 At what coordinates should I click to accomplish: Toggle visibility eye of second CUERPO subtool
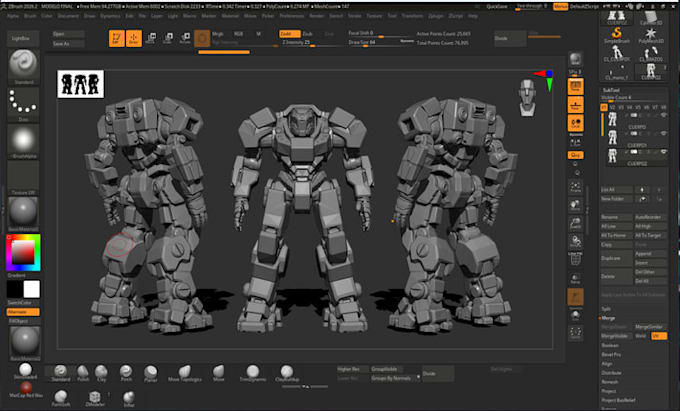tap(664, 134)
